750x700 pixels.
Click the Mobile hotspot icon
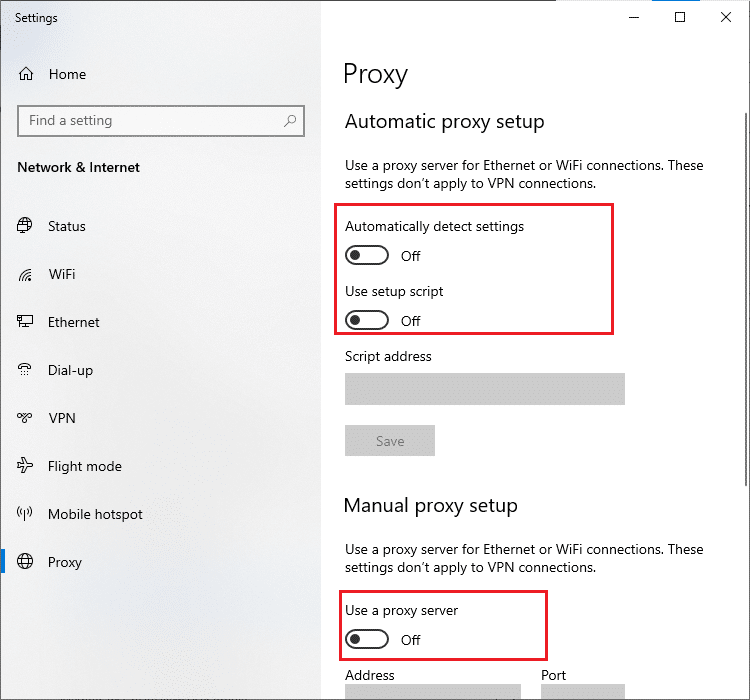26,514
